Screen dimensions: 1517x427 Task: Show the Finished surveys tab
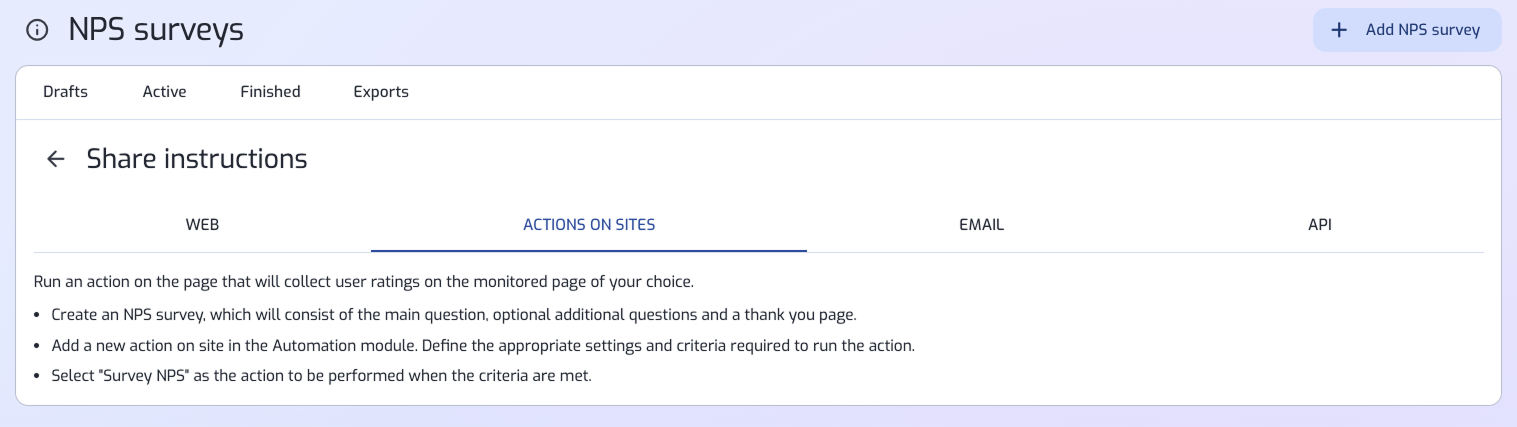(x=270, y=92)
